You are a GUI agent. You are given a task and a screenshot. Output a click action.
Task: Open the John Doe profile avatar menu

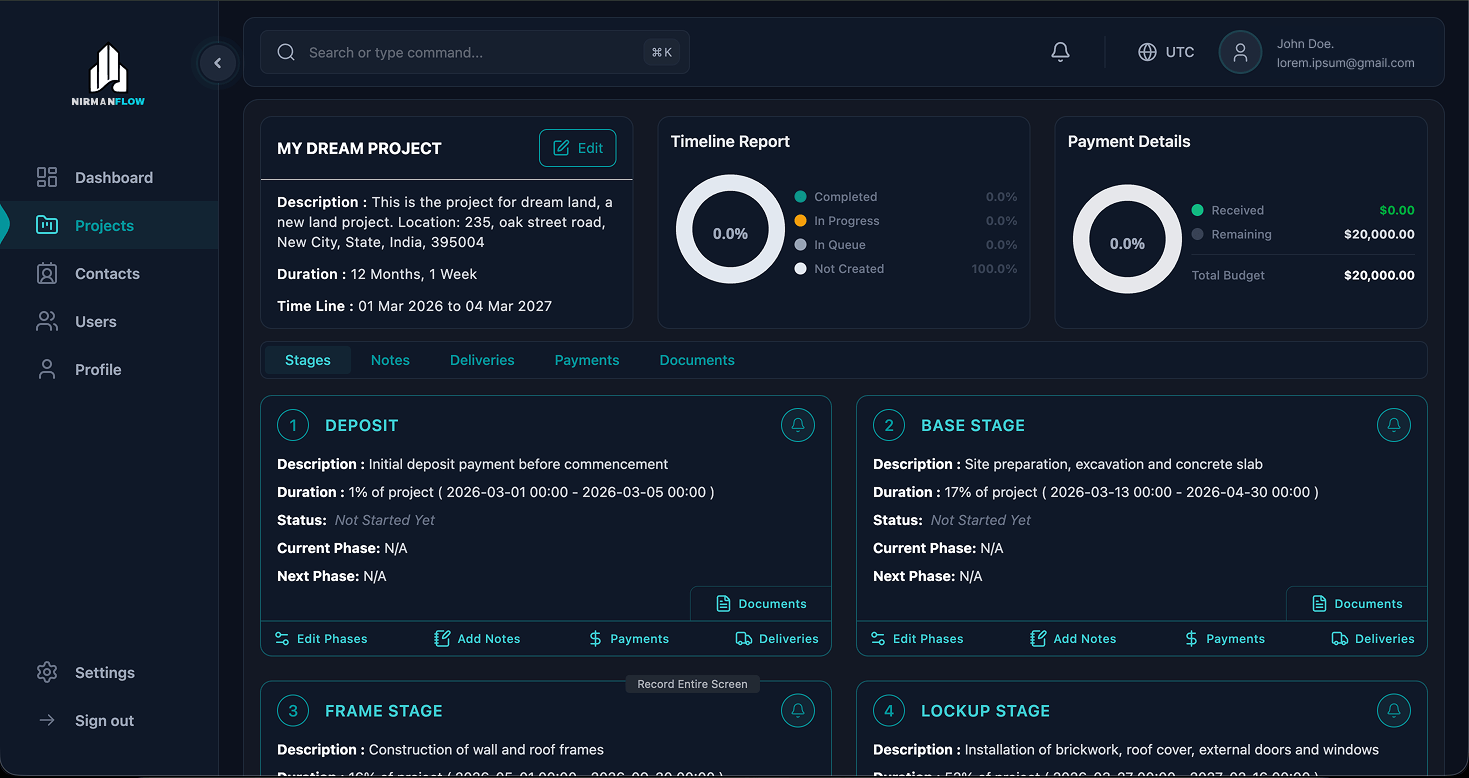pyautogui.click(x=1240, y=52)
